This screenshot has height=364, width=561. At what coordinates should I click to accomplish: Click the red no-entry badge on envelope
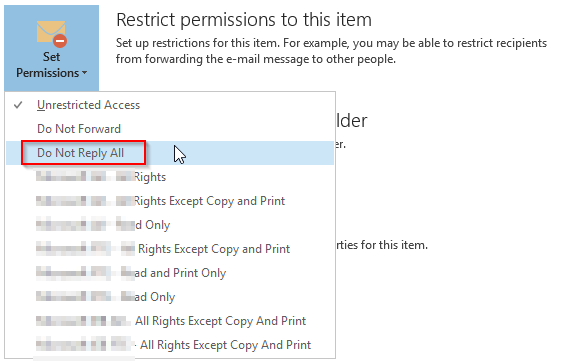(60, 41)
